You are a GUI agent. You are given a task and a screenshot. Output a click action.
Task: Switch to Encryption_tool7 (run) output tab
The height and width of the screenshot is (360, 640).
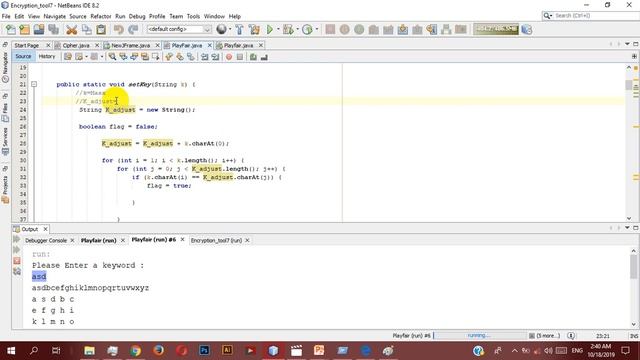coord(216,240)
